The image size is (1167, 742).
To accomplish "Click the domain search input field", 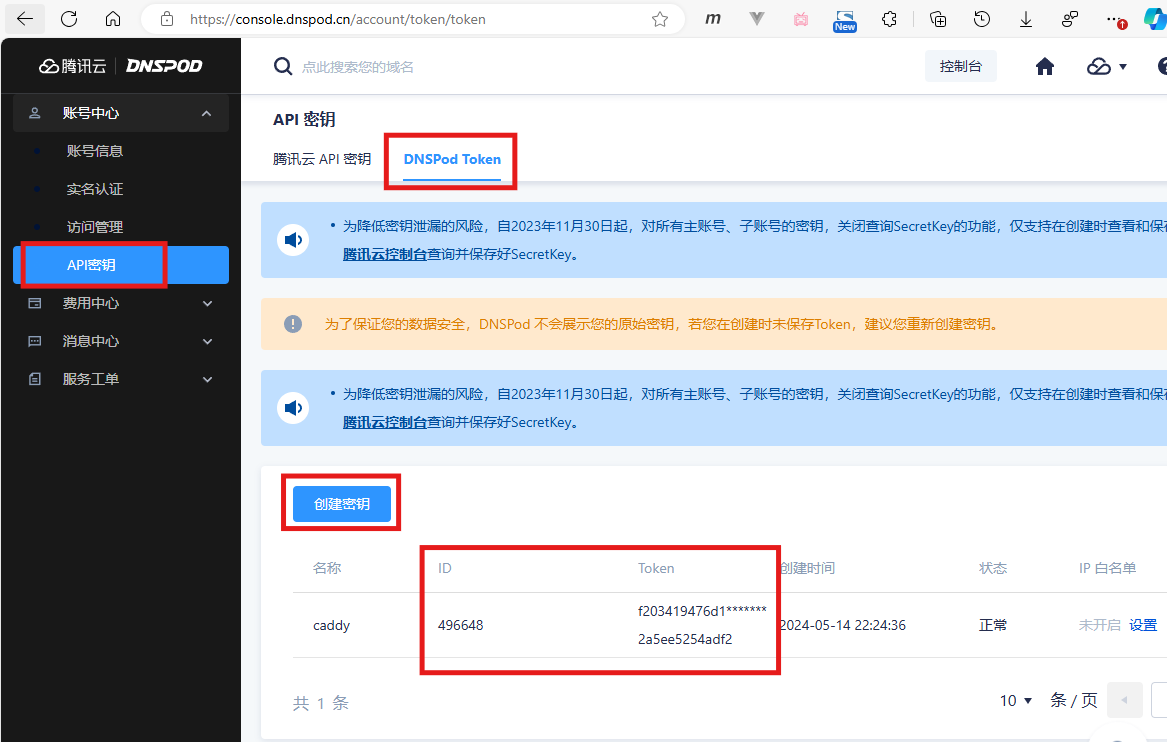I will (500, 67).
